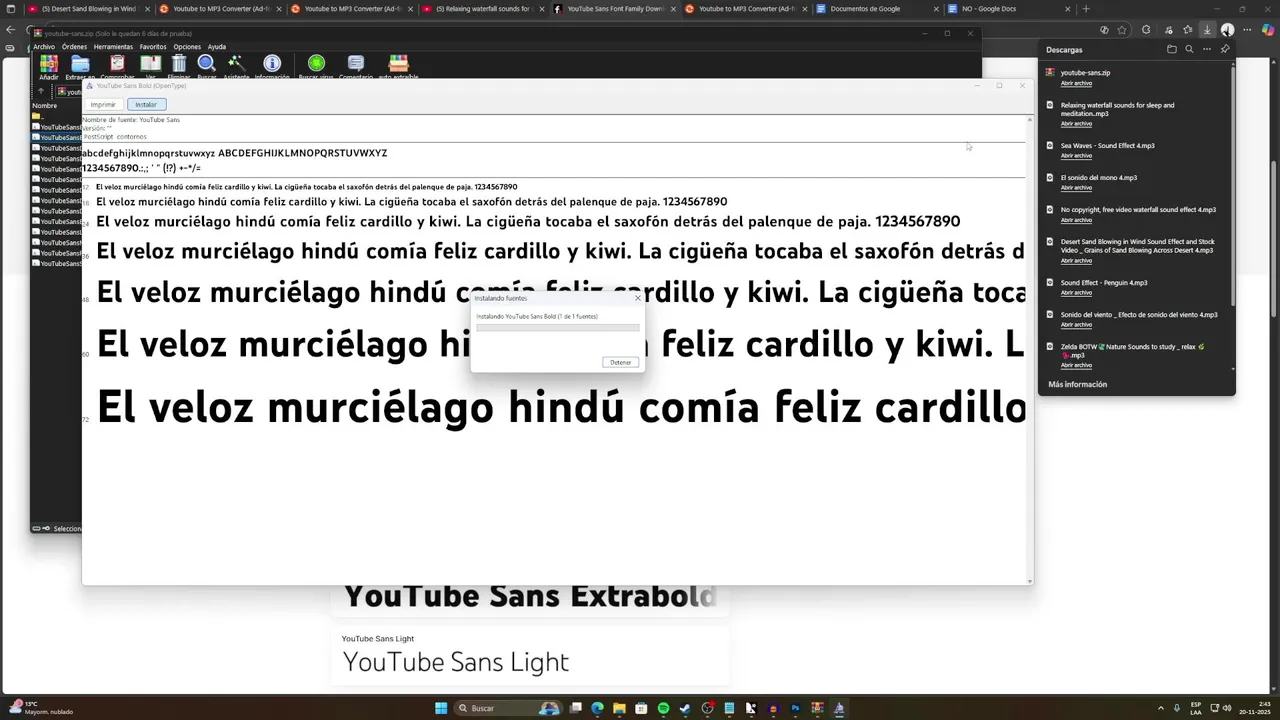The width and height of the screenshot is (1280, 720).
Task: Click the Windows Start button
Action: point(441,708)
